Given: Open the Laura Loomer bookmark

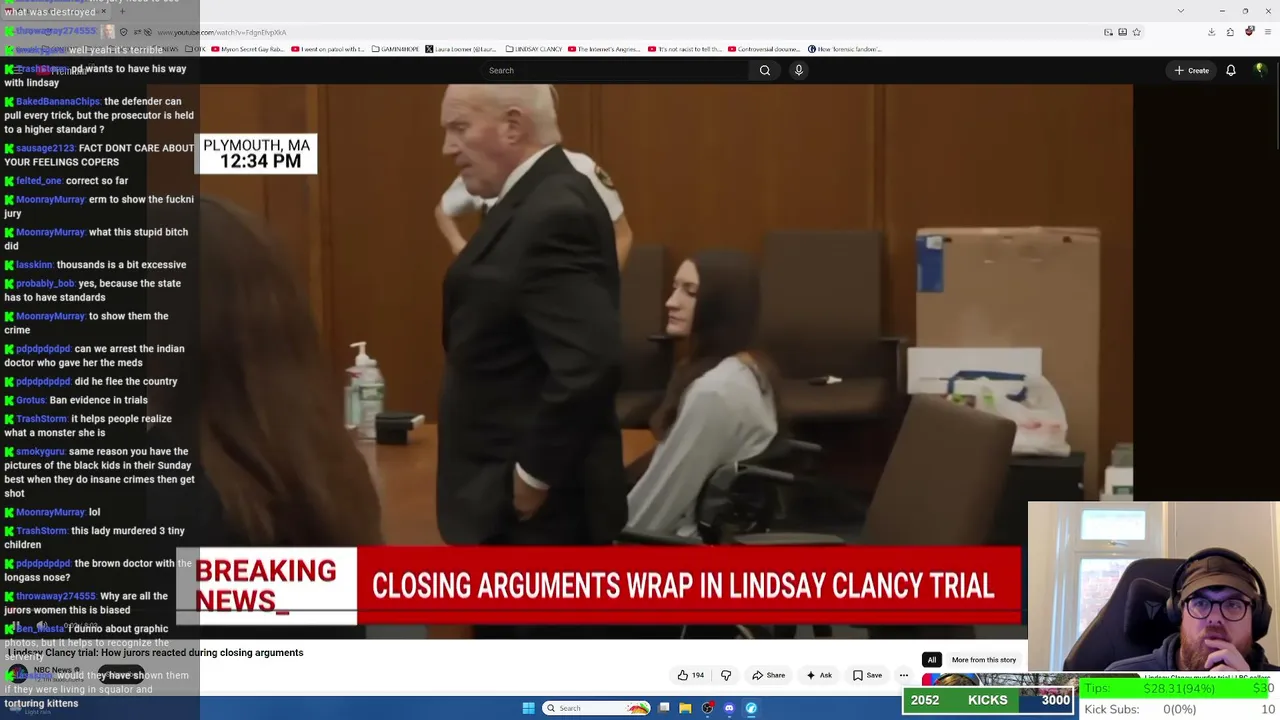Looking at the screenshot, I should 461,49.
